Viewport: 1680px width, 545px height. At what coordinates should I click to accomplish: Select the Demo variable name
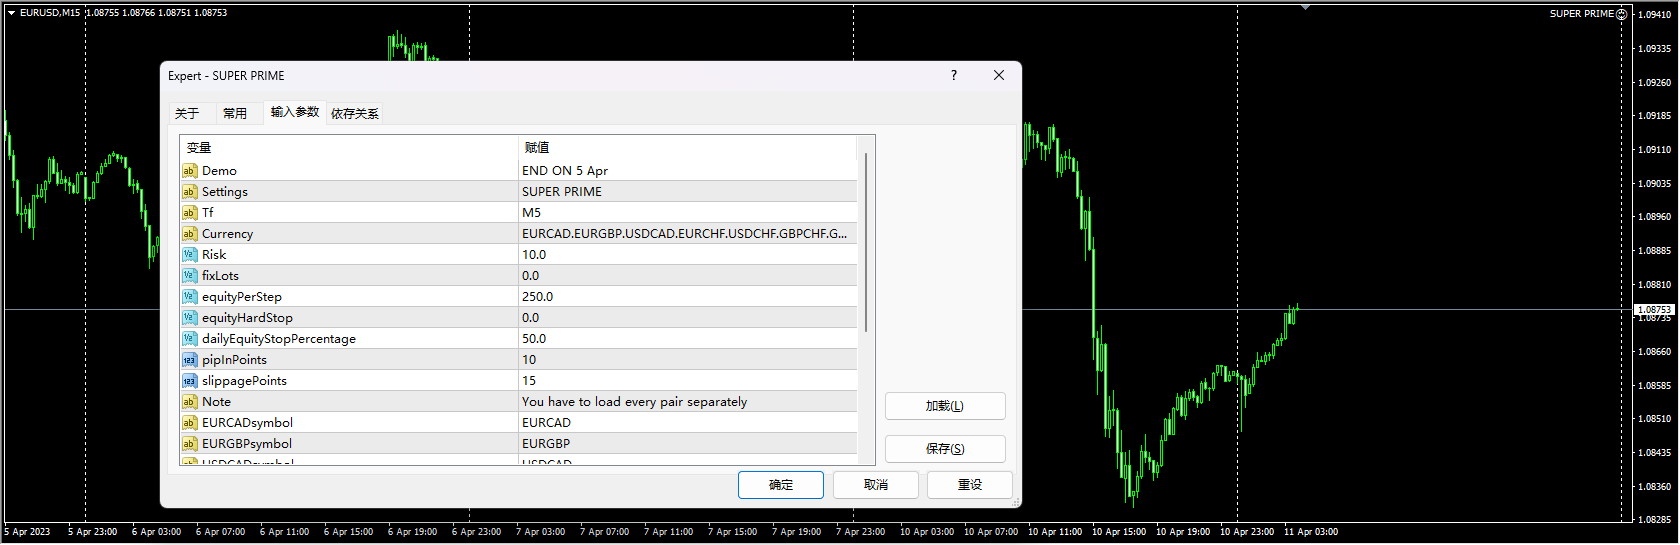point(219,171)
